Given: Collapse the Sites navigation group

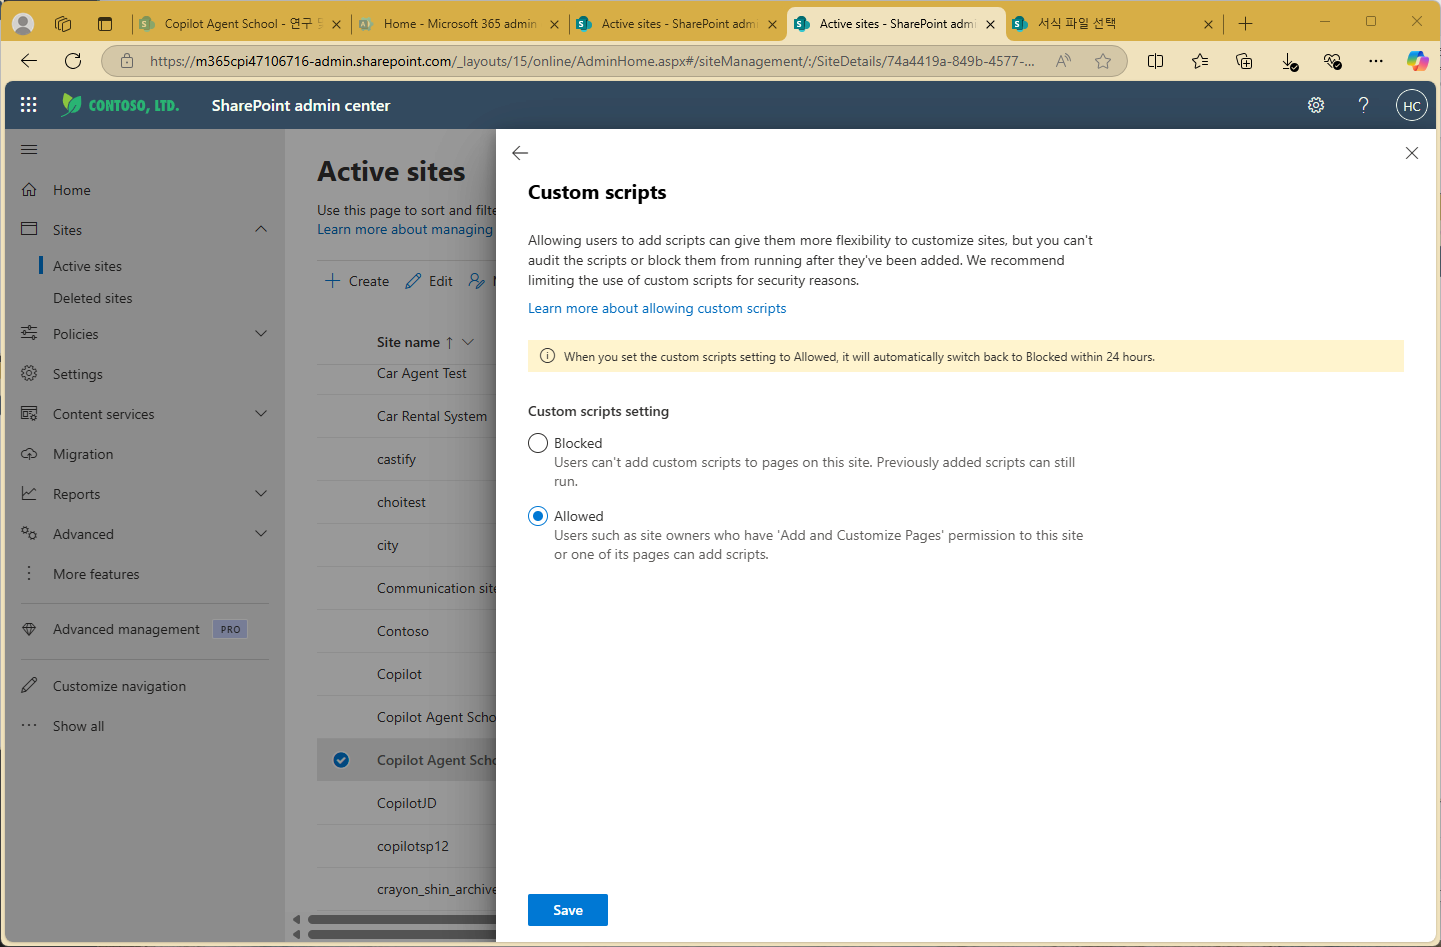Looking at the screenshot, I should pyautogui.click(x=261, y=229).
